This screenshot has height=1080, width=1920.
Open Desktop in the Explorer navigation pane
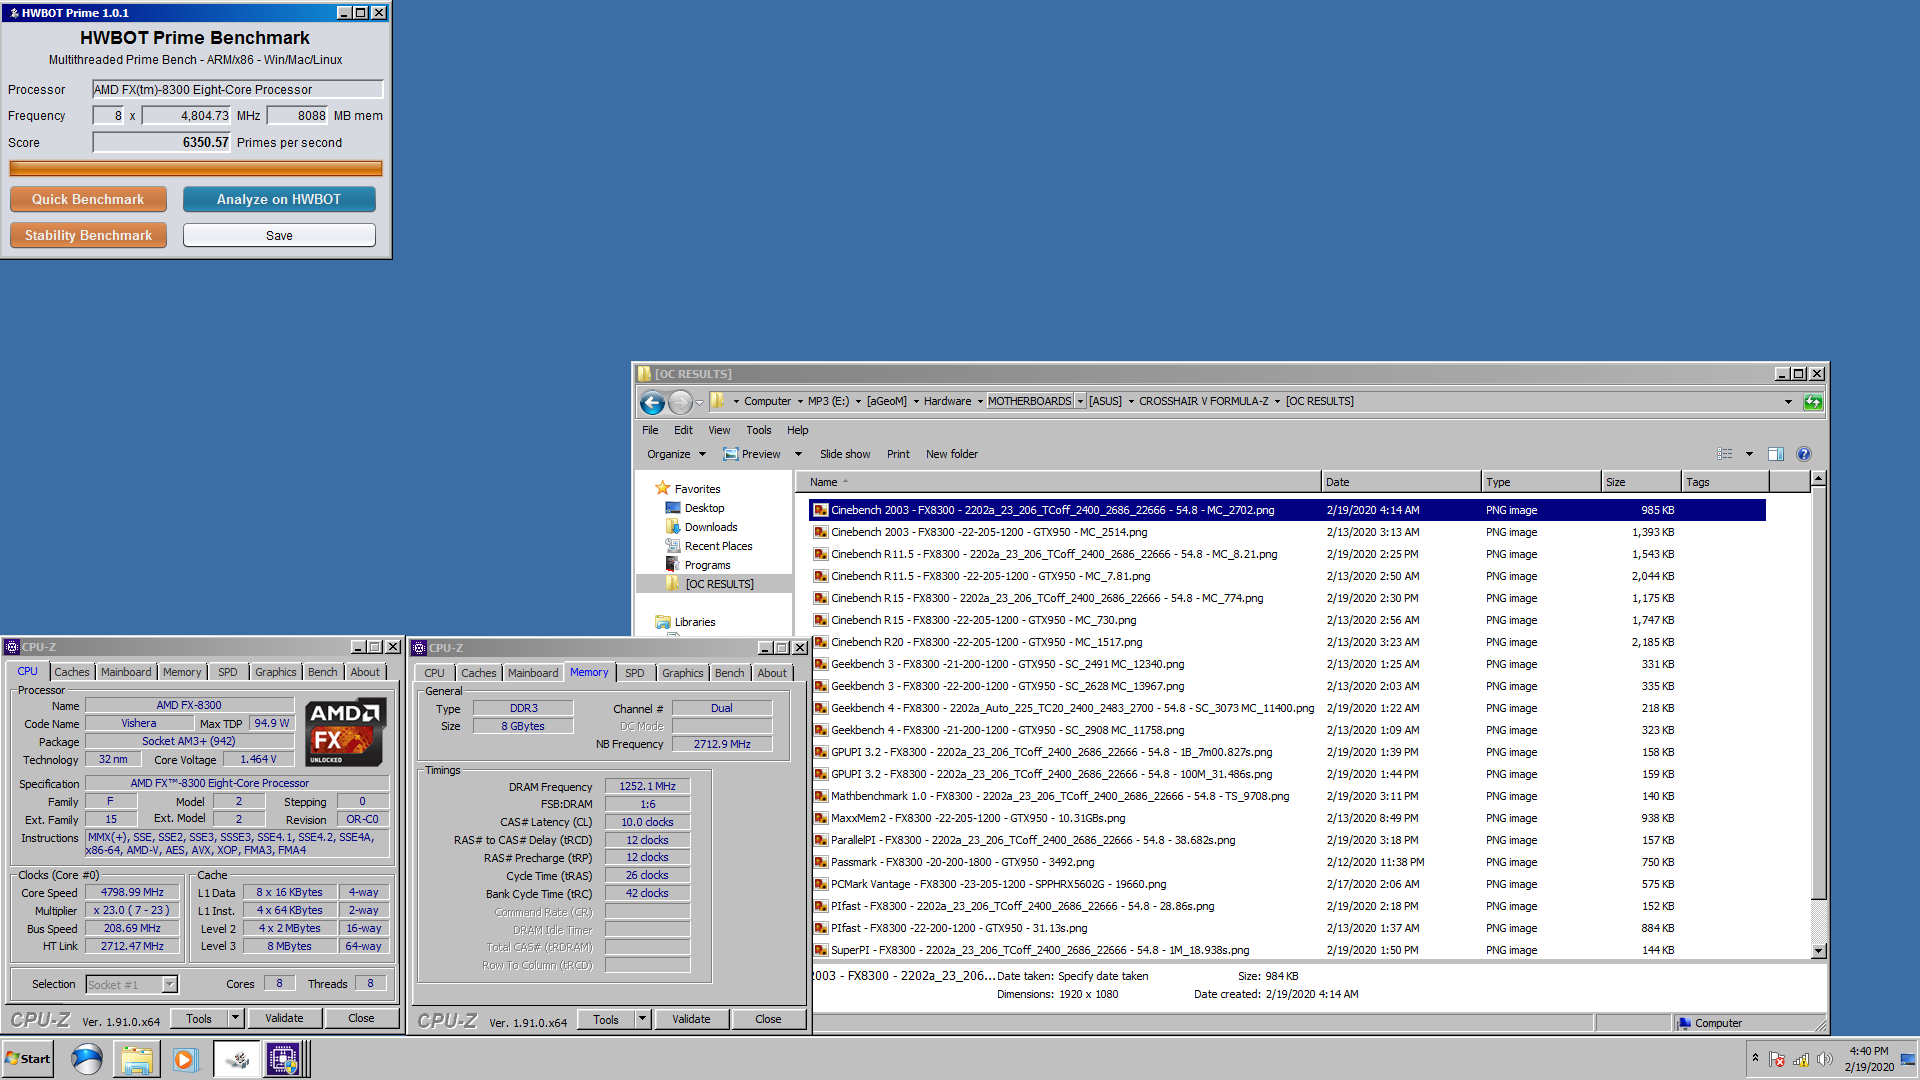[x=704, y=508]
